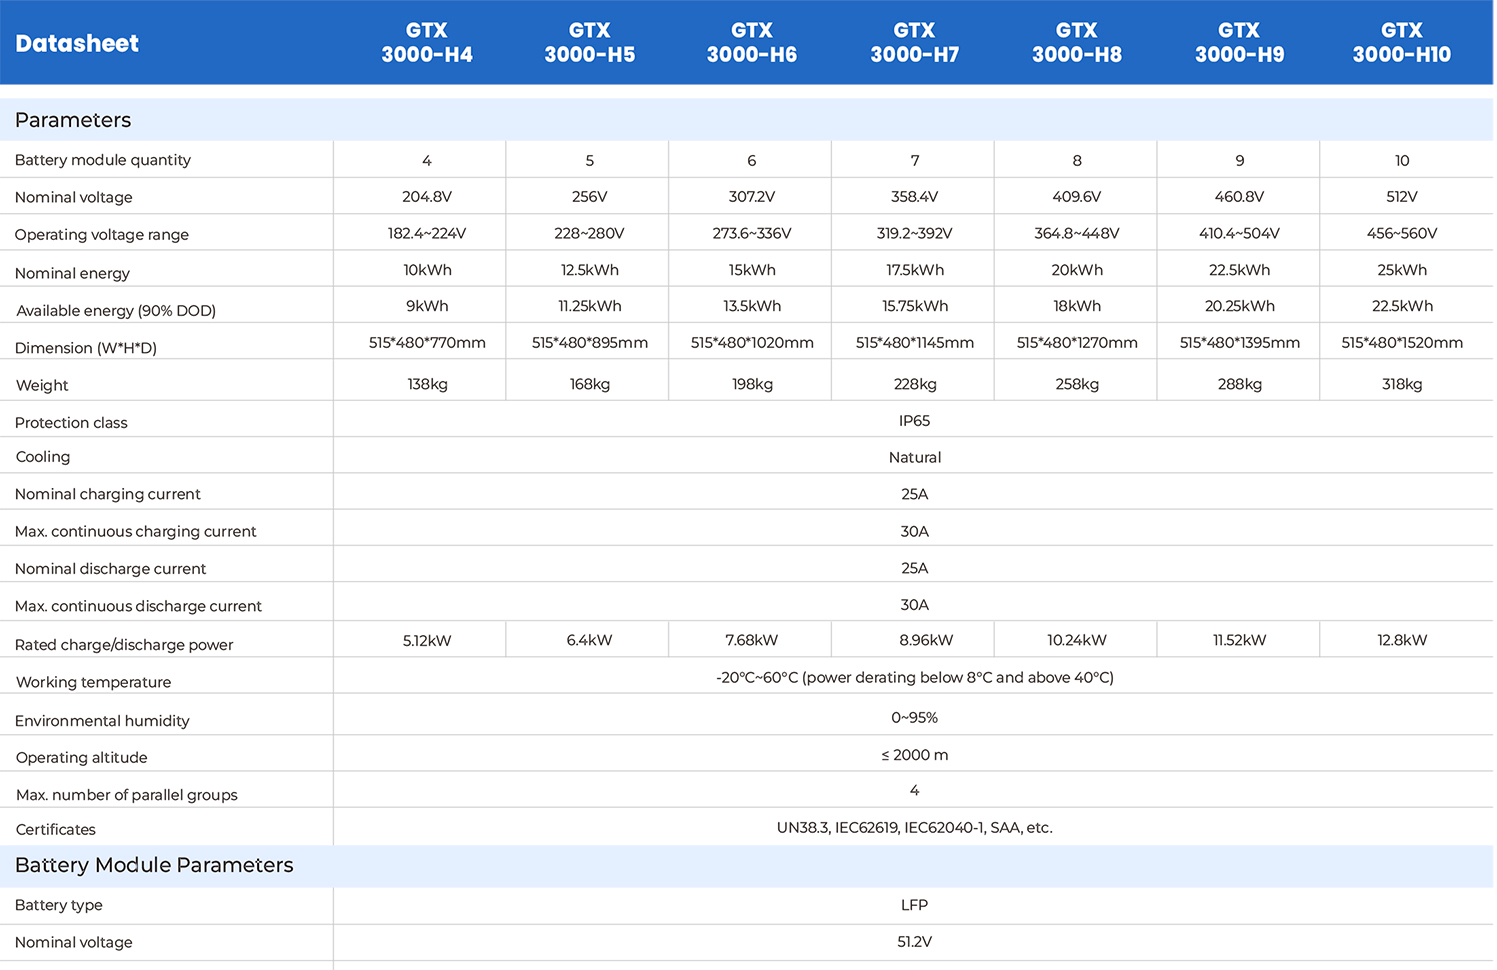Click the Battery module quantity row label
Screen dimensions: 1497x970
[103, 160]
